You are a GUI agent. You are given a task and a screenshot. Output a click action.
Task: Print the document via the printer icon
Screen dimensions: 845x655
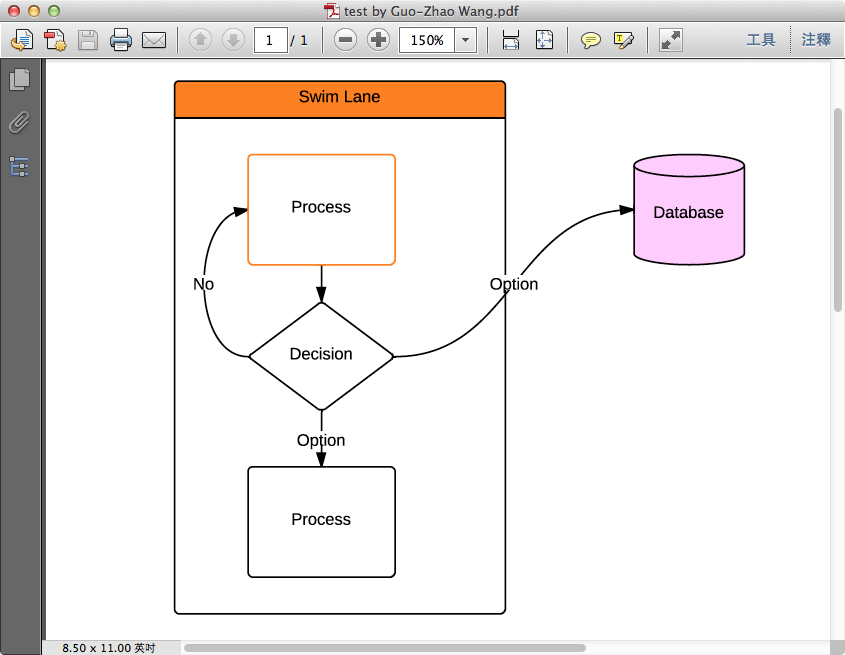tap(121, 40)
